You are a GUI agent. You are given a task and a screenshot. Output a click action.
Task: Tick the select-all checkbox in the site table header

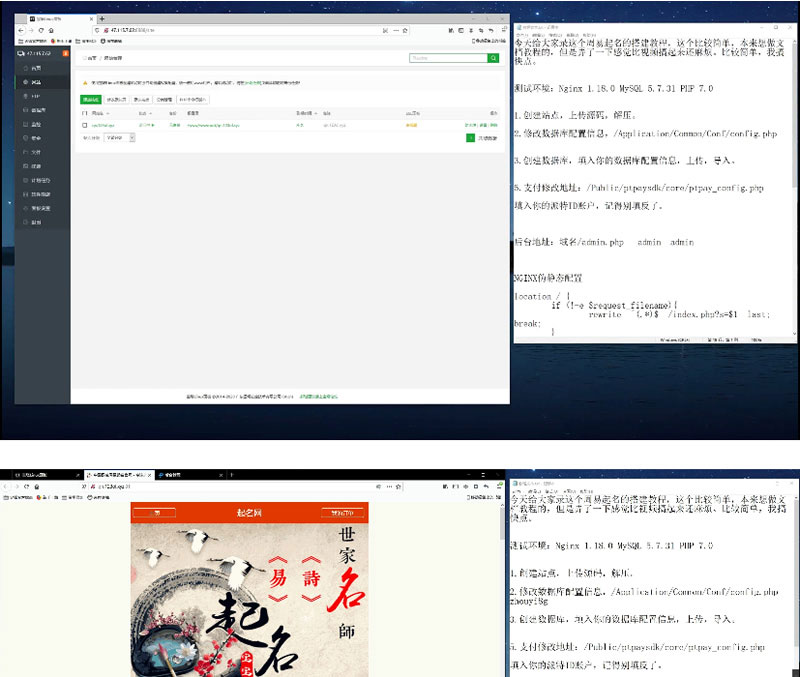(x=85, y=113)
